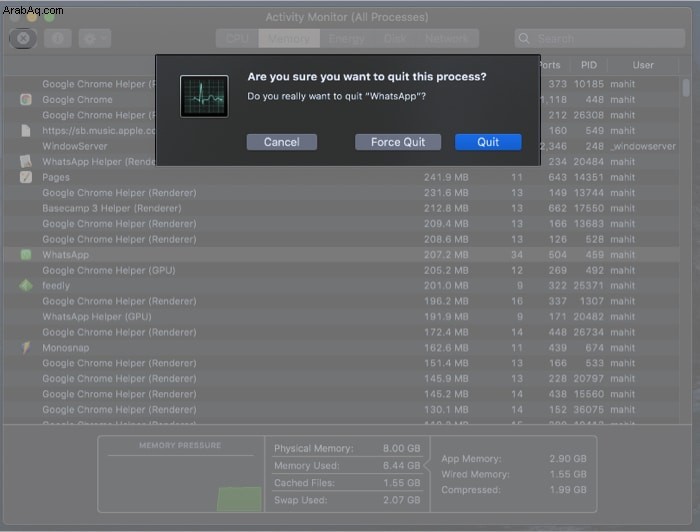Click the process list scrollbar
The image size is (700, 532).
pos(686,88)
